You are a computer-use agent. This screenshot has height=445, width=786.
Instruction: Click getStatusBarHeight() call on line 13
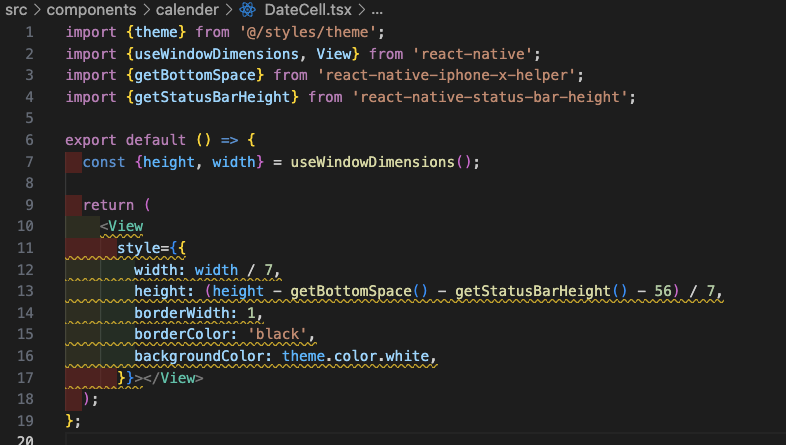tap(541, 291)
